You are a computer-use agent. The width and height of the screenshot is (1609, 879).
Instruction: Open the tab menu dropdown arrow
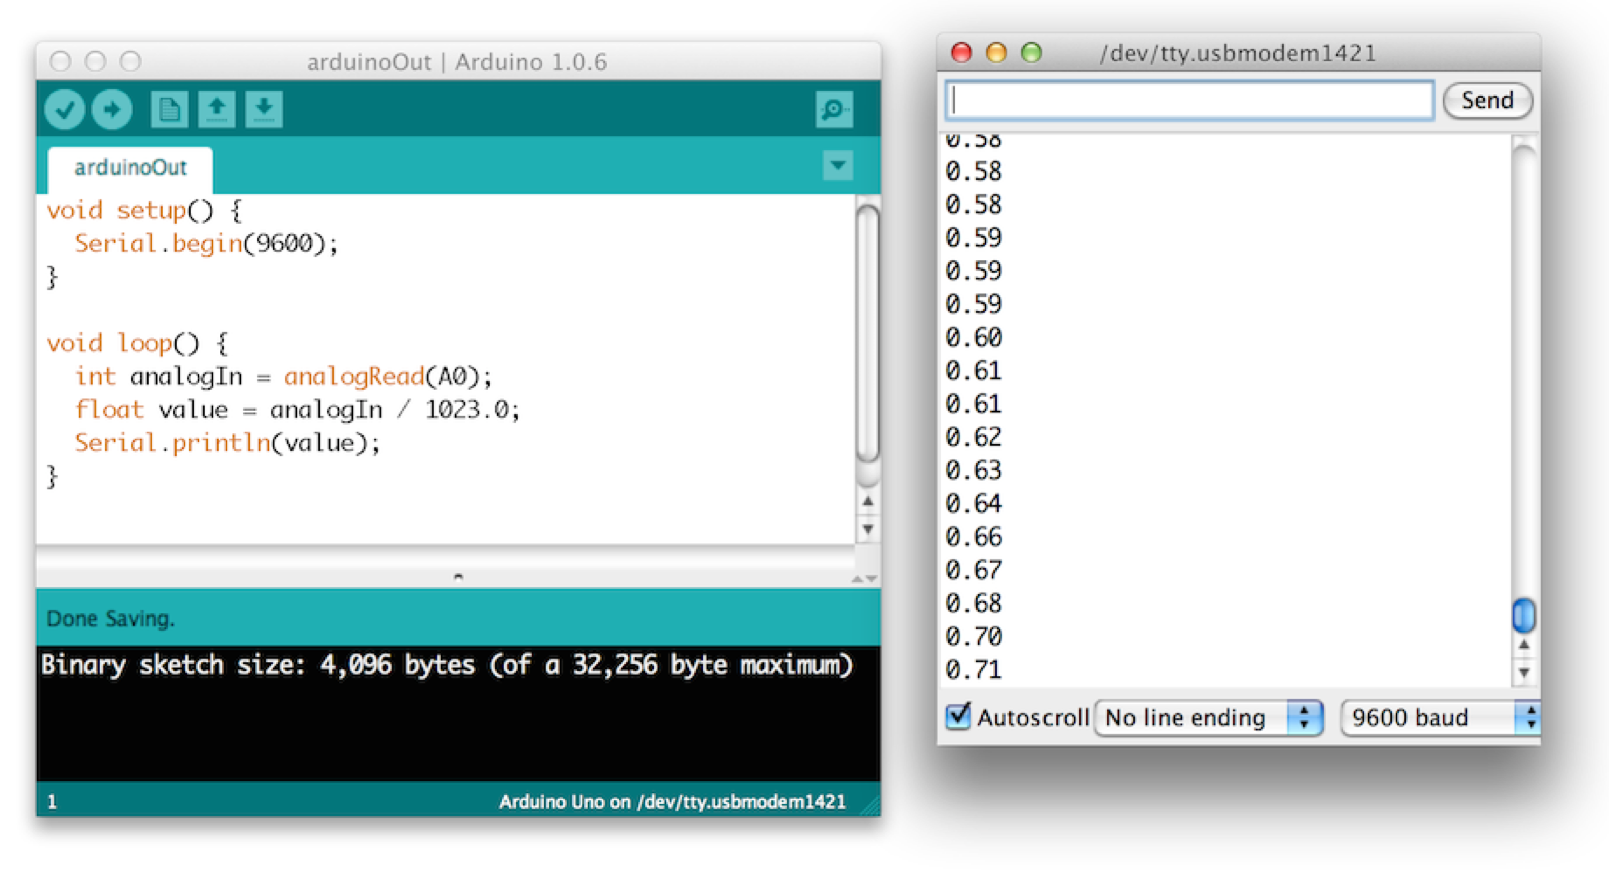(x=837, y=165)
